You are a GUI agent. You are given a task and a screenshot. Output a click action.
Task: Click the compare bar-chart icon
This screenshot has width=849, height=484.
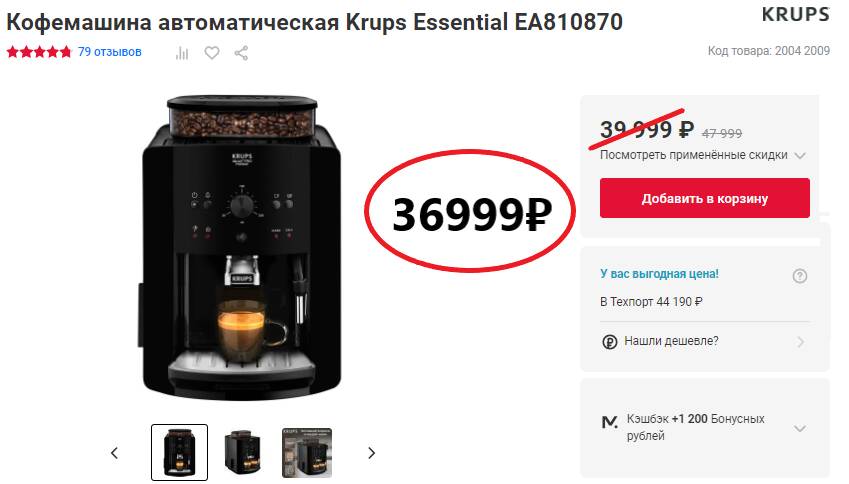(182, 53)
